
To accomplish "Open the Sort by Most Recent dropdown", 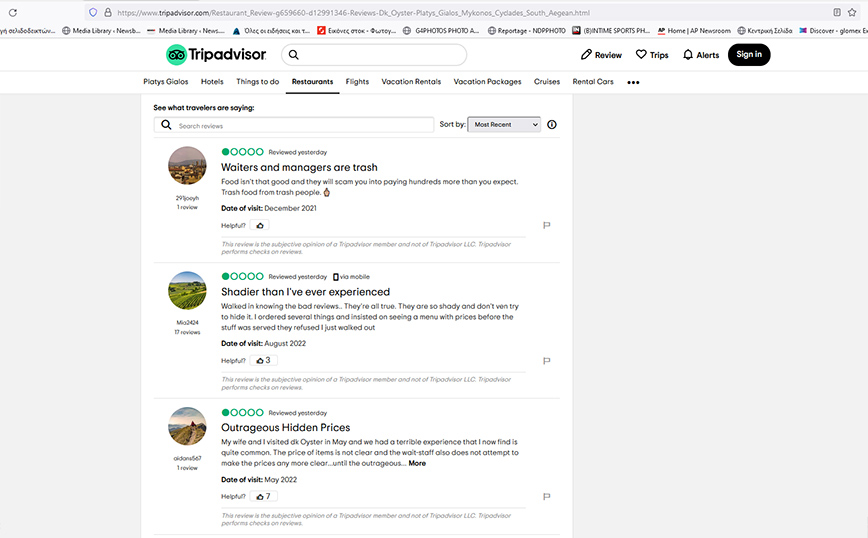I will pyautogui.click(x=505, y=125).
